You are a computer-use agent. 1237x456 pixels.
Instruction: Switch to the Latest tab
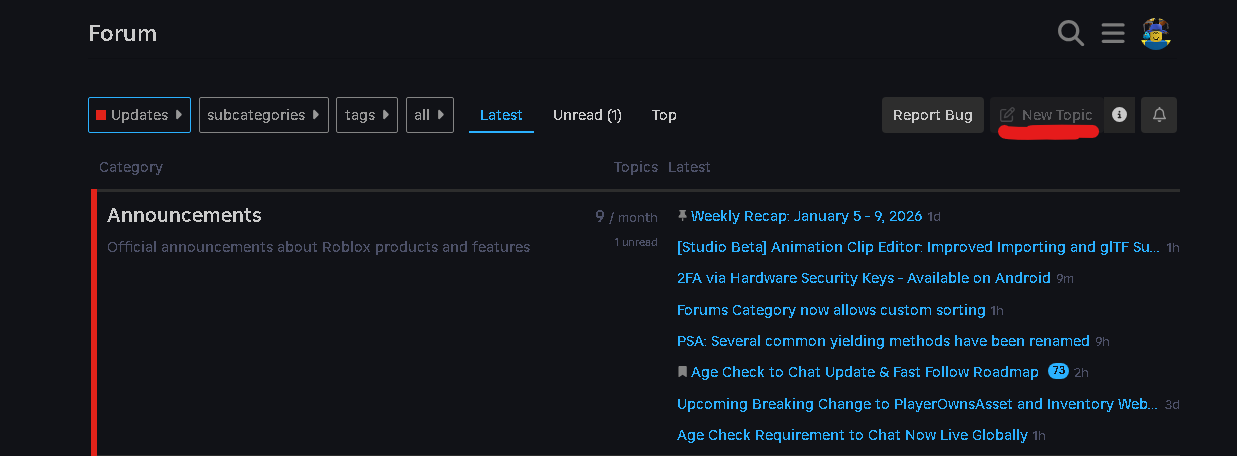click(501, 115)
